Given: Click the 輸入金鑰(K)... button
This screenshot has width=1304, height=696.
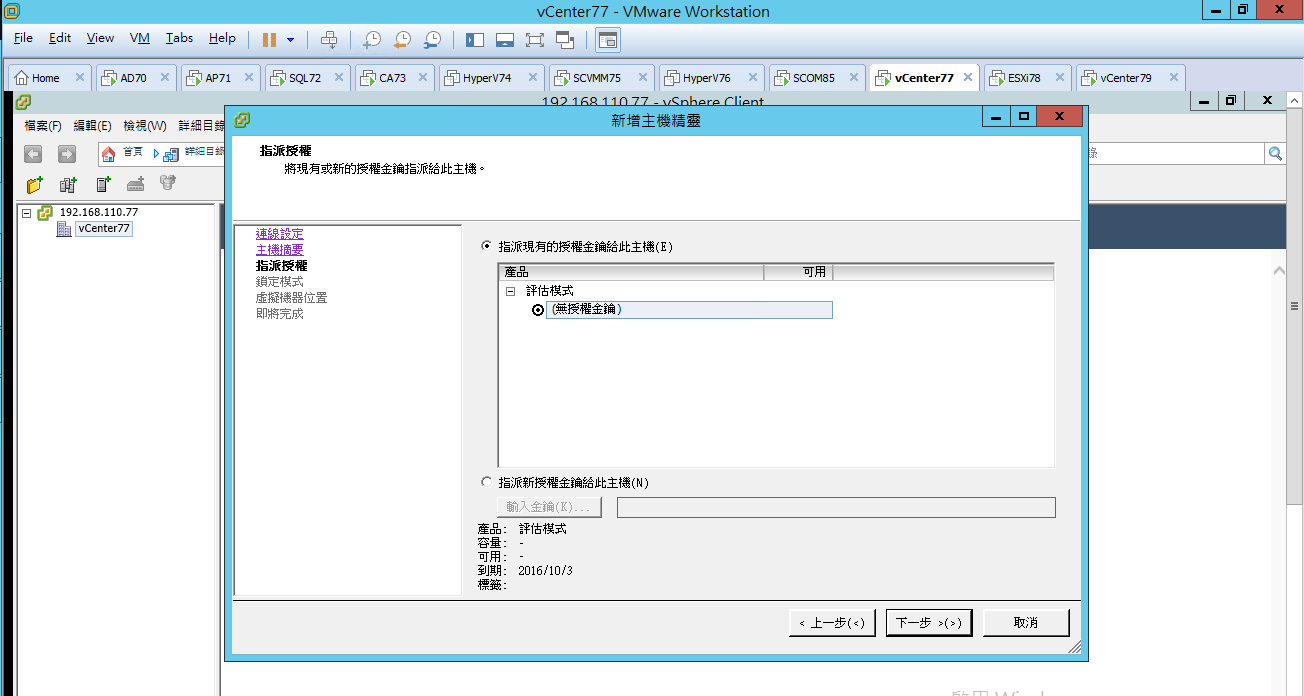Looking at the screenshot, I should (549, 507).
